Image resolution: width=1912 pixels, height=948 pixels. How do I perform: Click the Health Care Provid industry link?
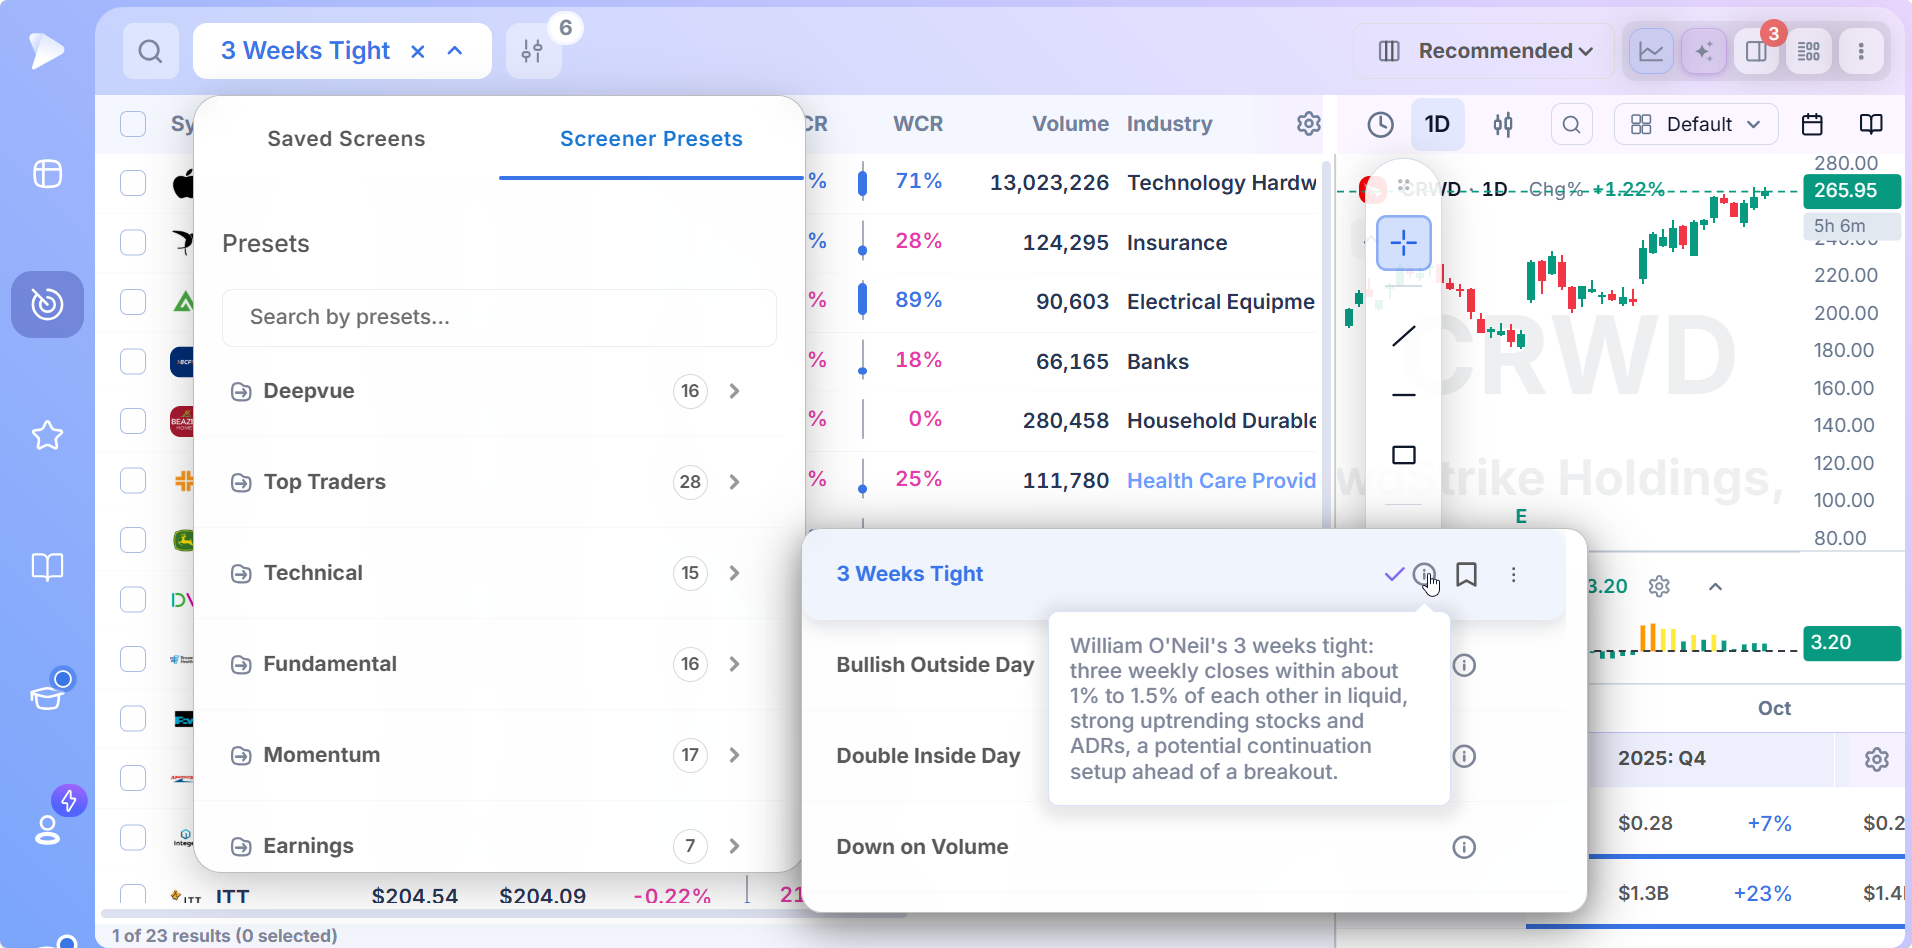click(x=1221, y=481)
